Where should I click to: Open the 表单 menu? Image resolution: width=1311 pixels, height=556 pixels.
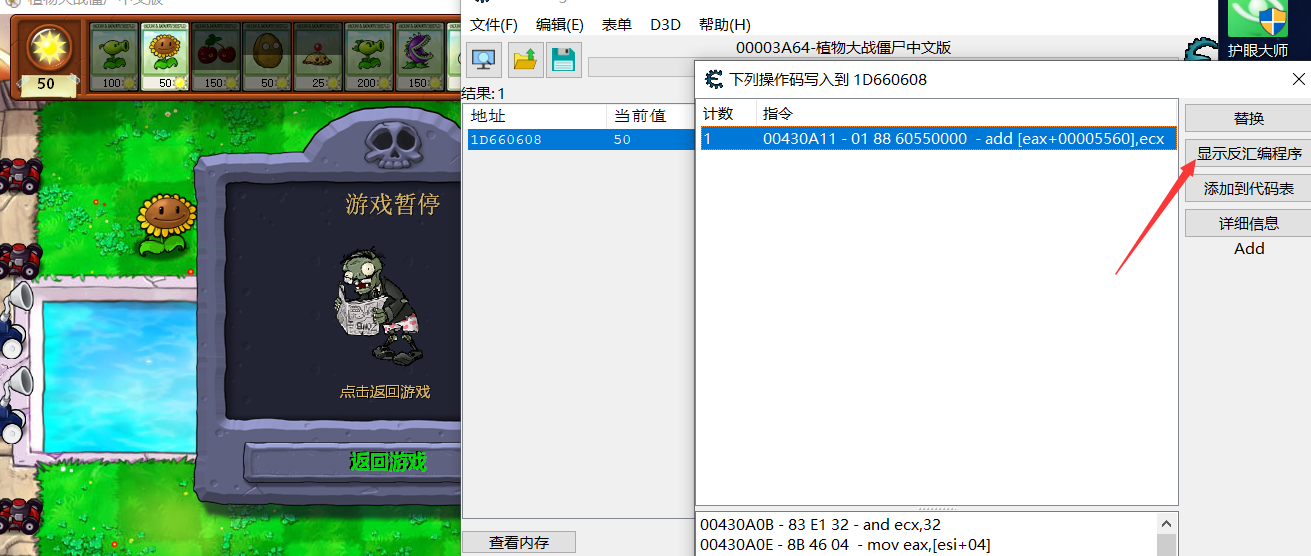point(617,24)
